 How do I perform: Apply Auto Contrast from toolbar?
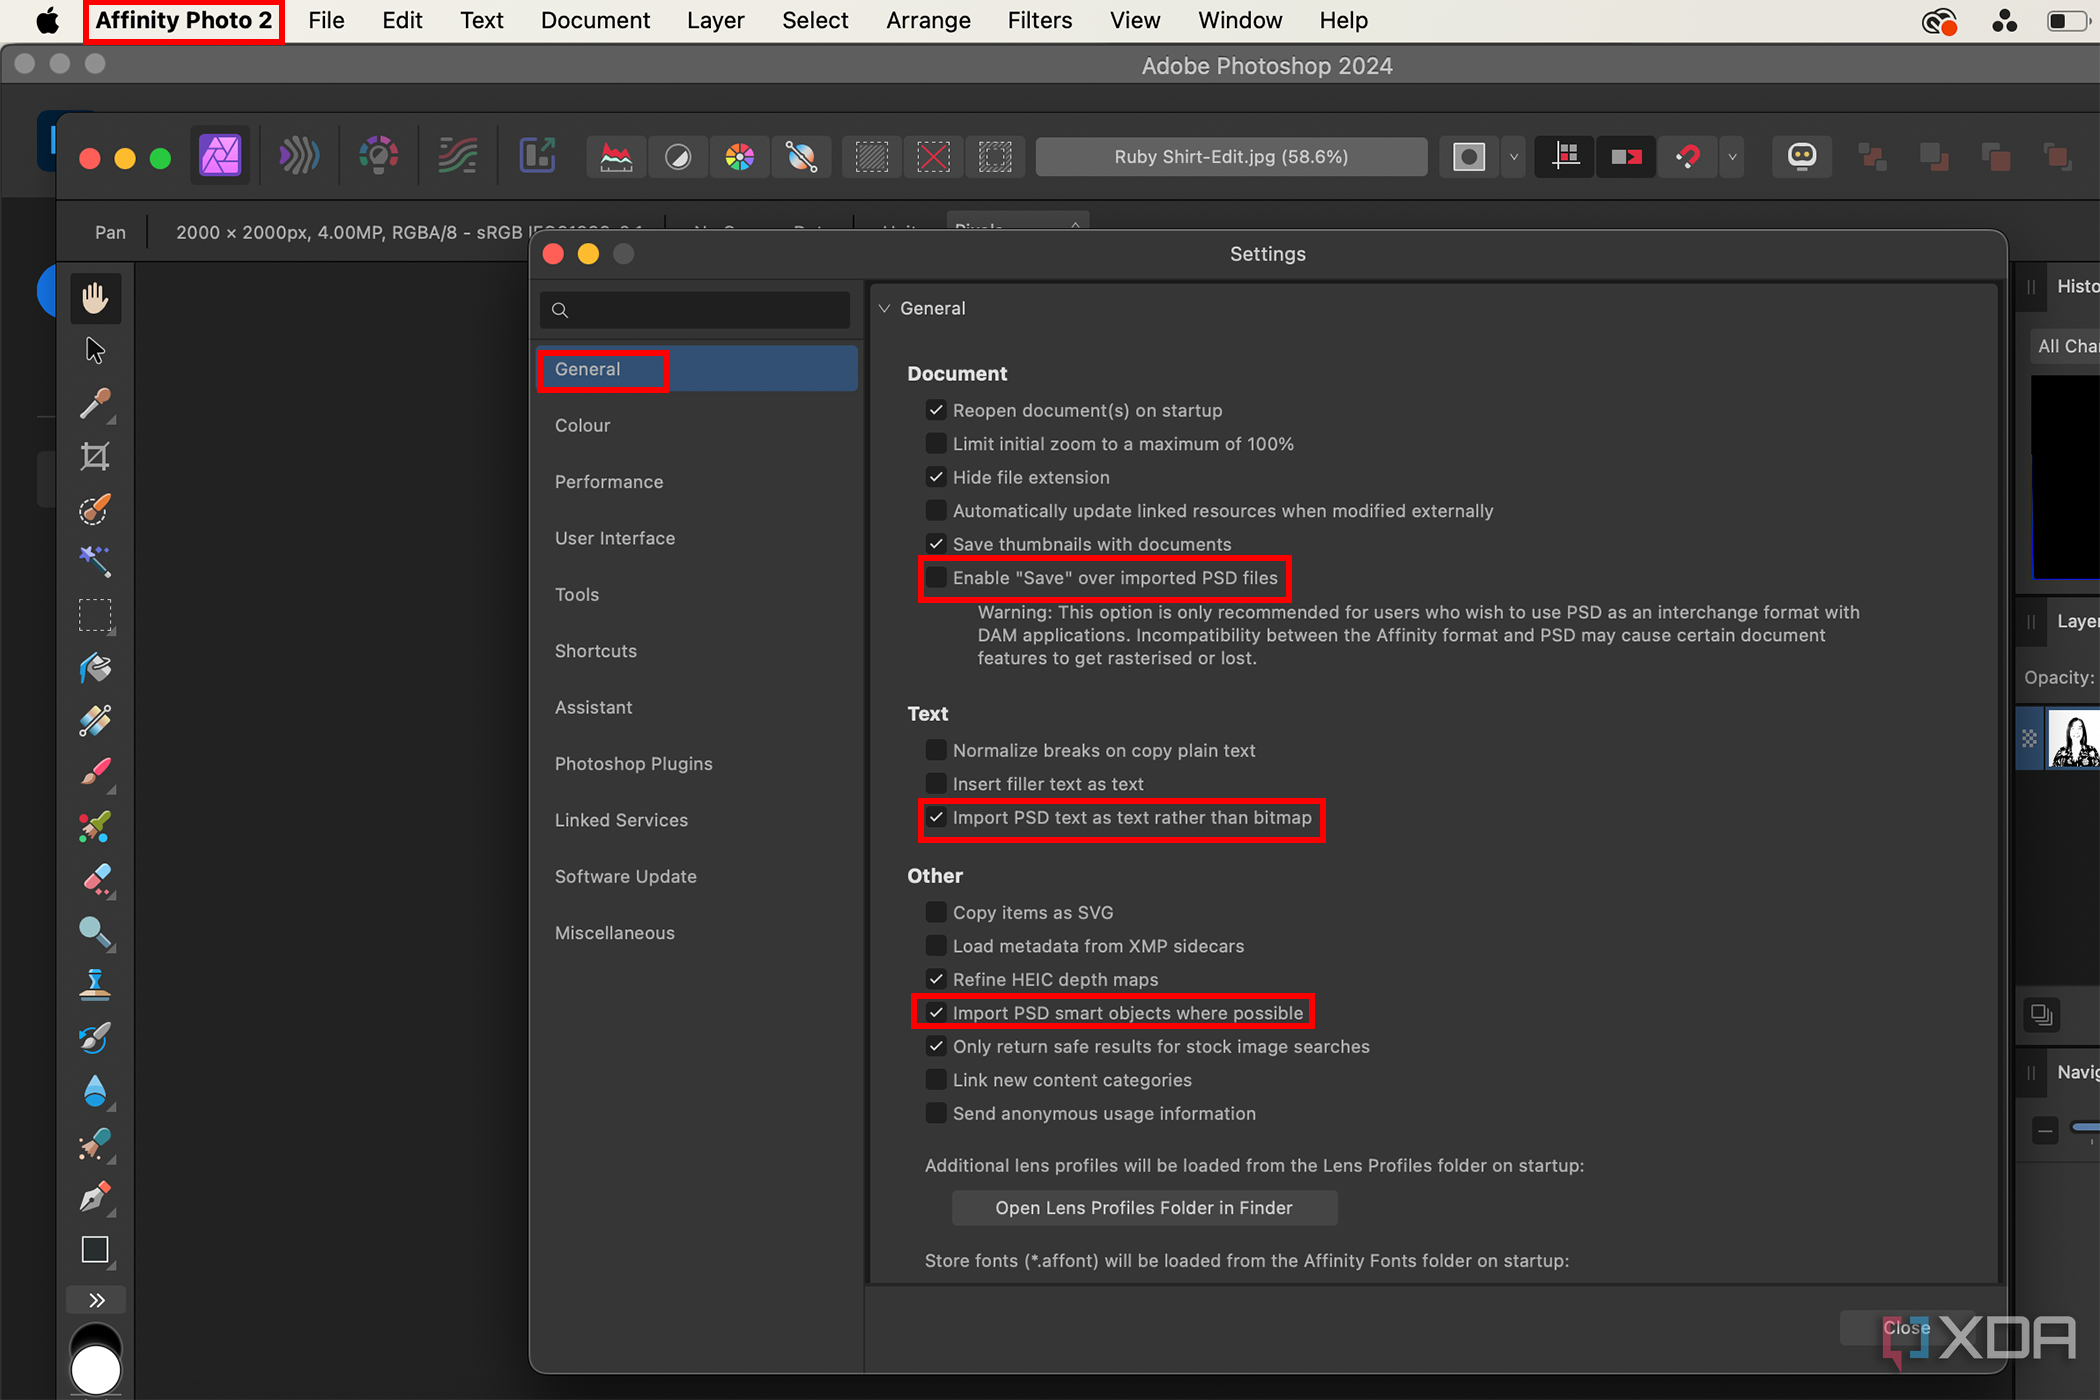pos(678,157)
